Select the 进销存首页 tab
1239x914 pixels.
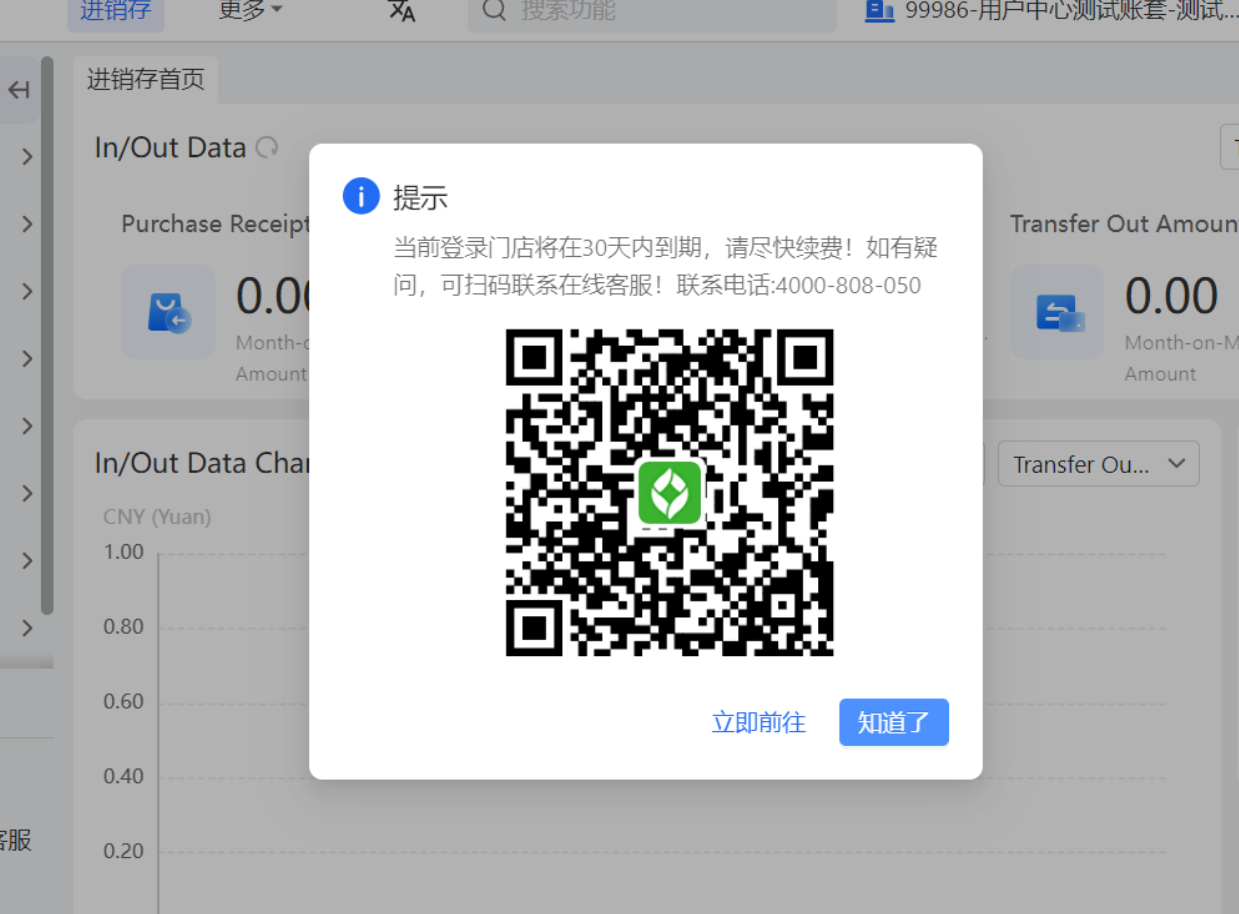[146, 80]
